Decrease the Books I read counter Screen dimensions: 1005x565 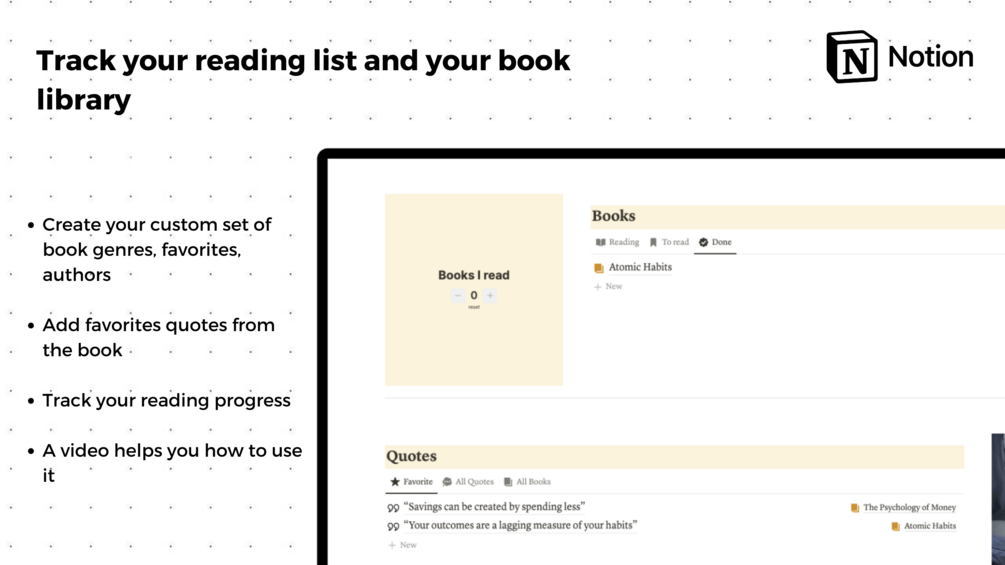click(458, 296)
